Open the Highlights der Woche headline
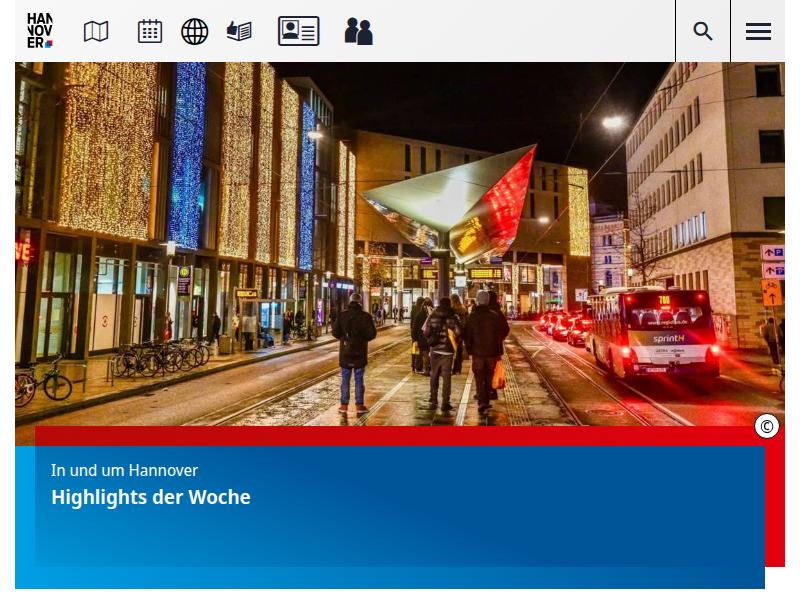This screenshot has height=600, width=800. click(151, 497)
